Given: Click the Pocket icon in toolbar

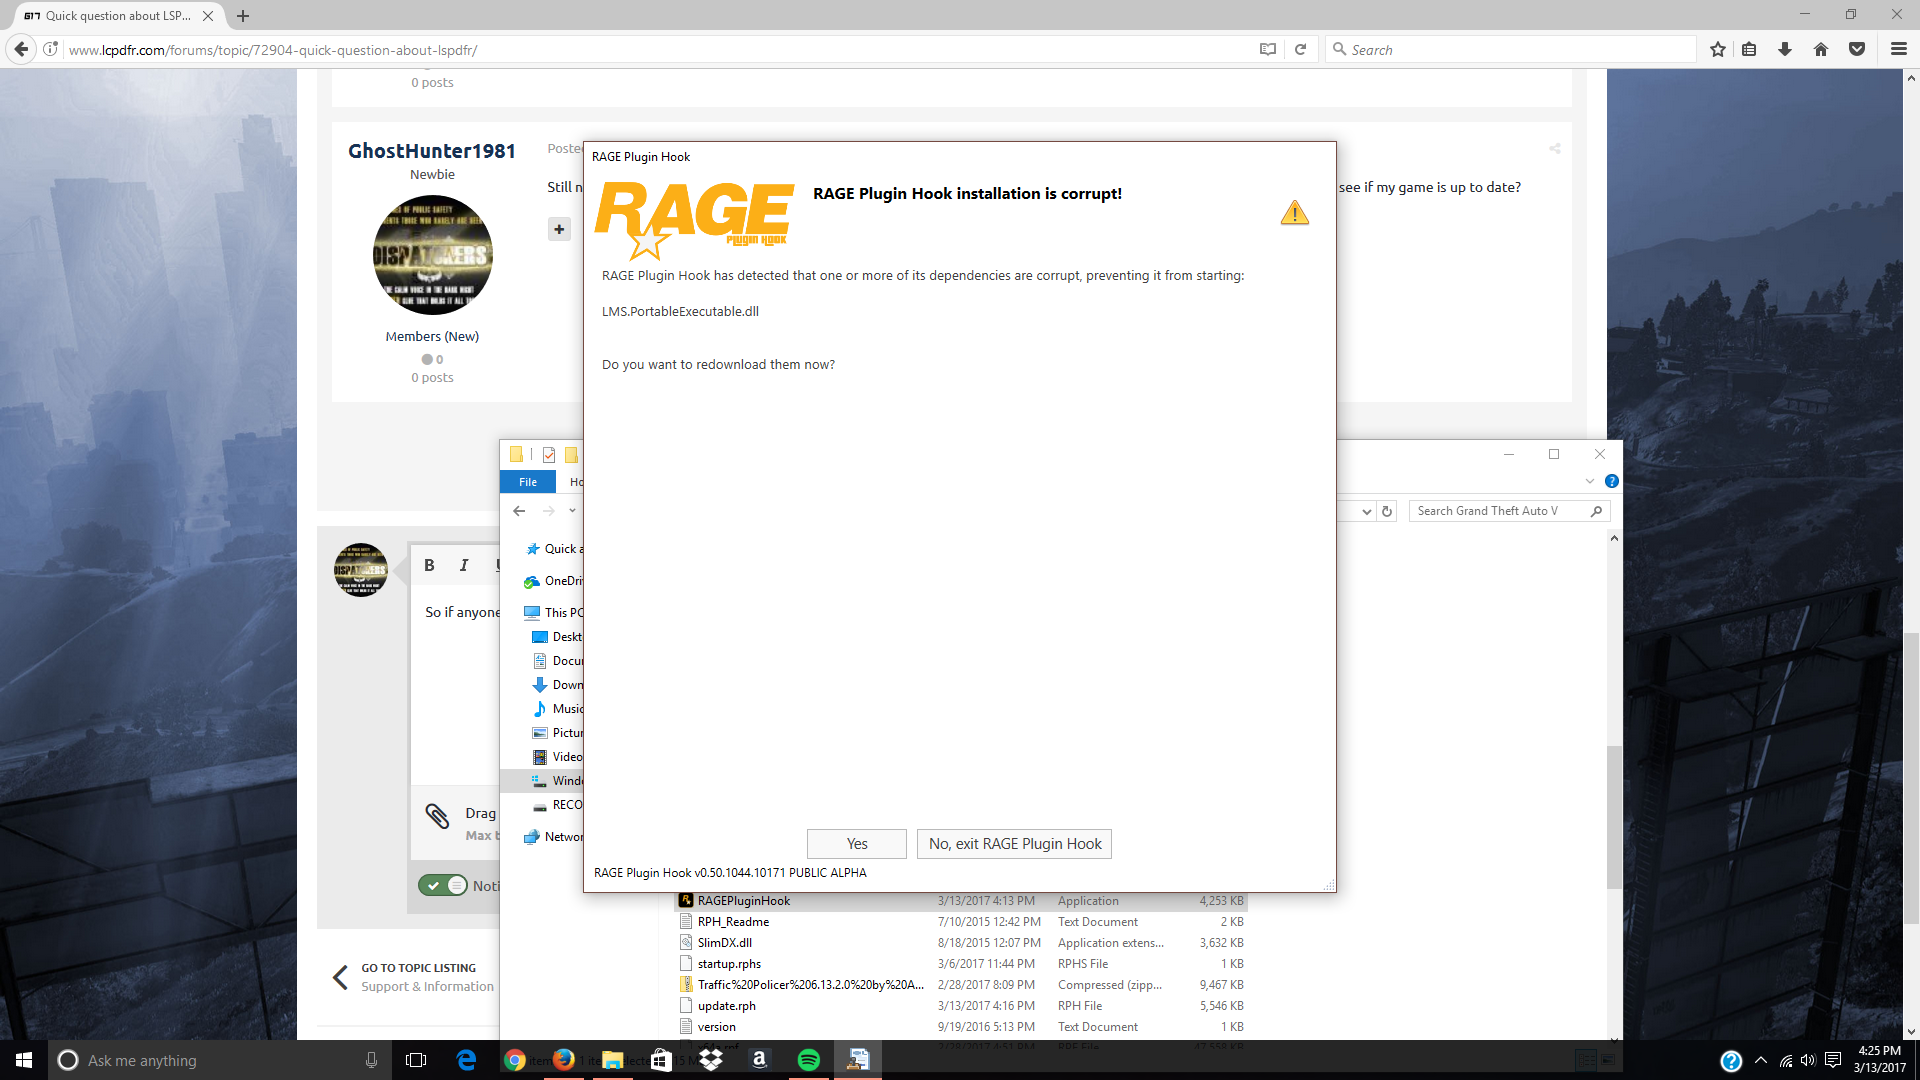Looking at the screenshot, I should (x=1857, y=50).
